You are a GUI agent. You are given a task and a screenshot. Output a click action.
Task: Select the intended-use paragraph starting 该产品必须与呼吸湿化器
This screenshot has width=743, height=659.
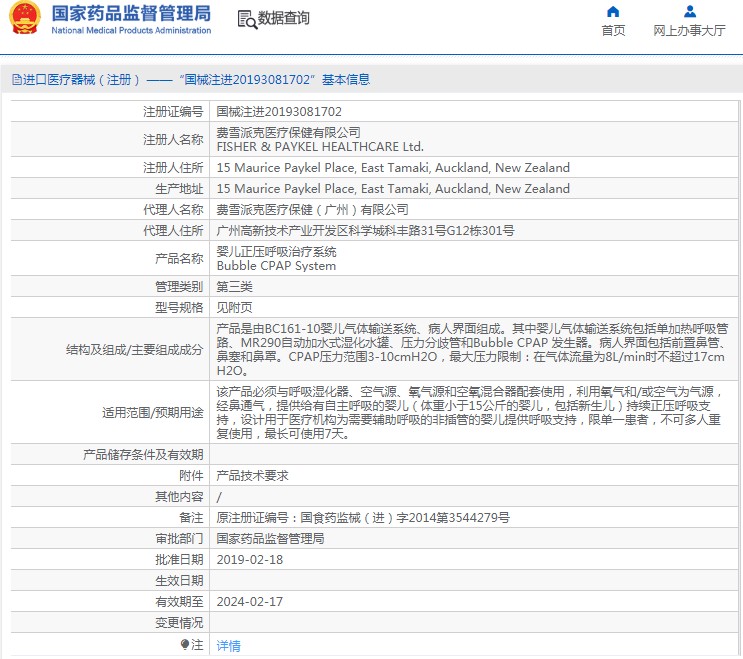coord(470,413)
